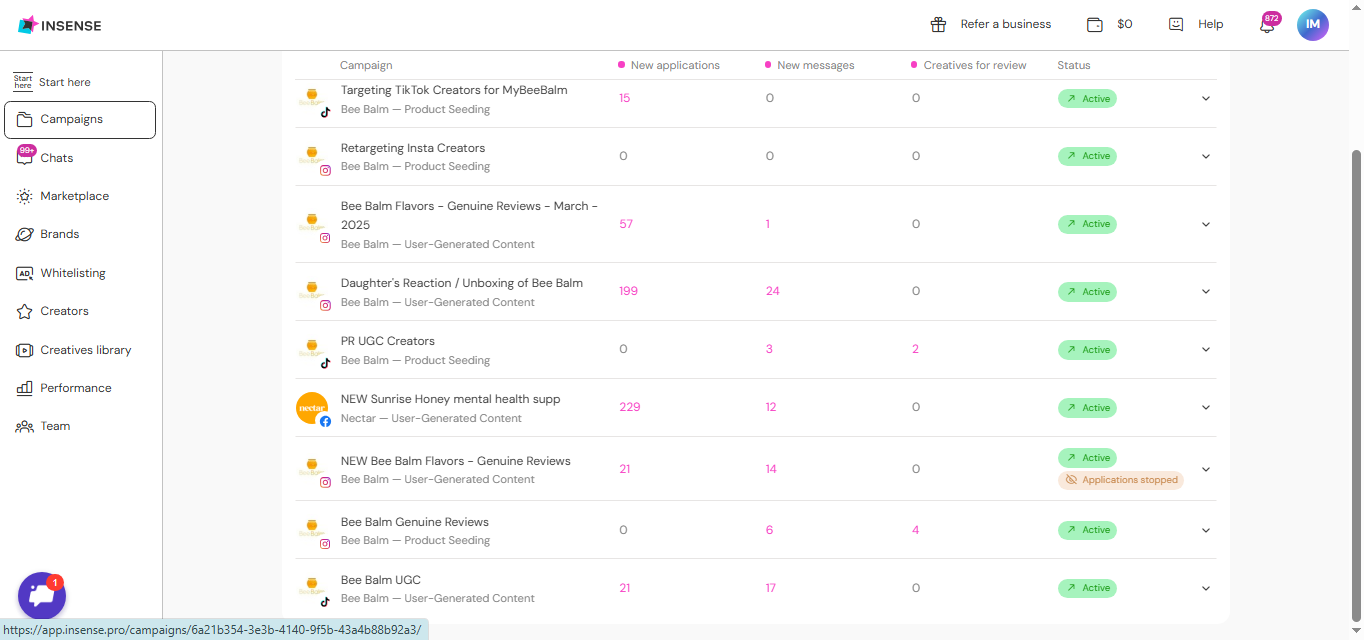Open the IM profile avatar

coord(1313,25)
